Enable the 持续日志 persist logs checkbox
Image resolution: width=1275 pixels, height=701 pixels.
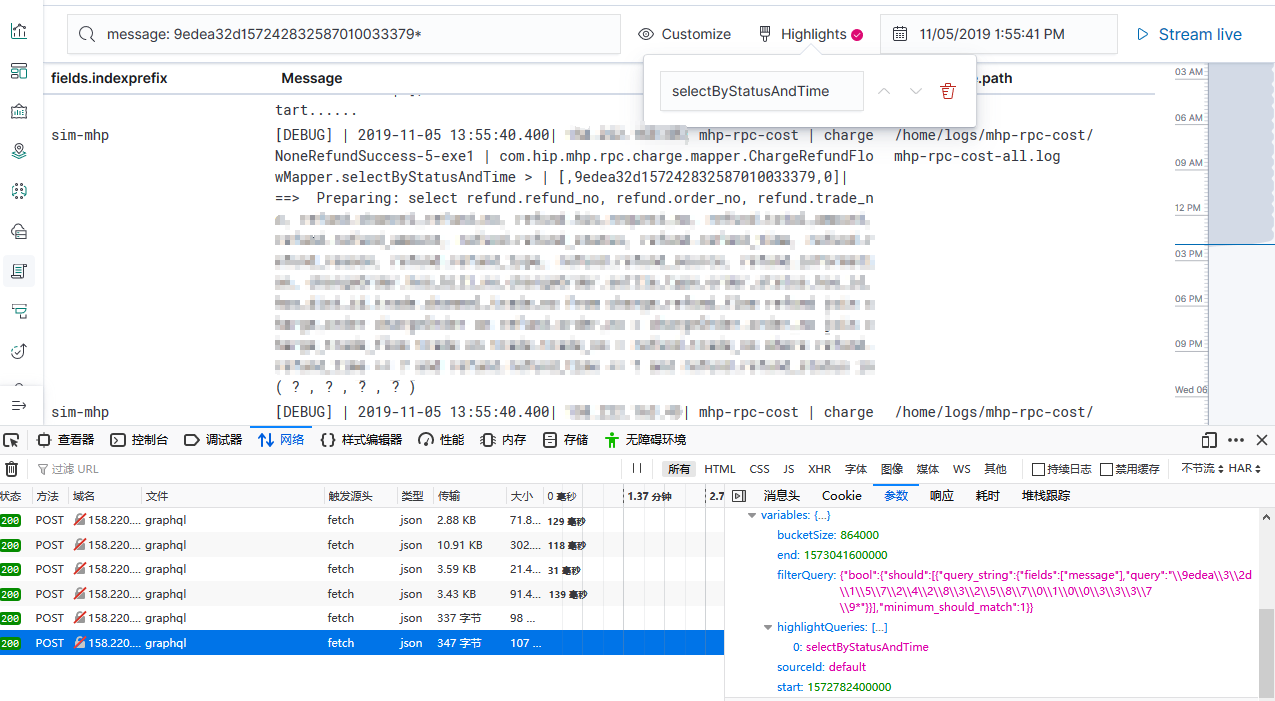point(1038,469)
